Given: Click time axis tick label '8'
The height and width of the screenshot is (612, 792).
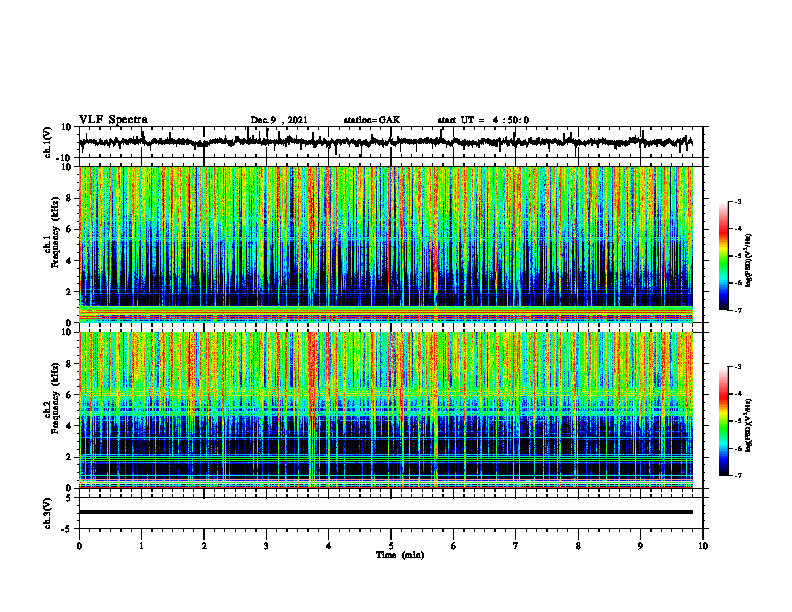Looking at the screenshot, I should (578, 546).
